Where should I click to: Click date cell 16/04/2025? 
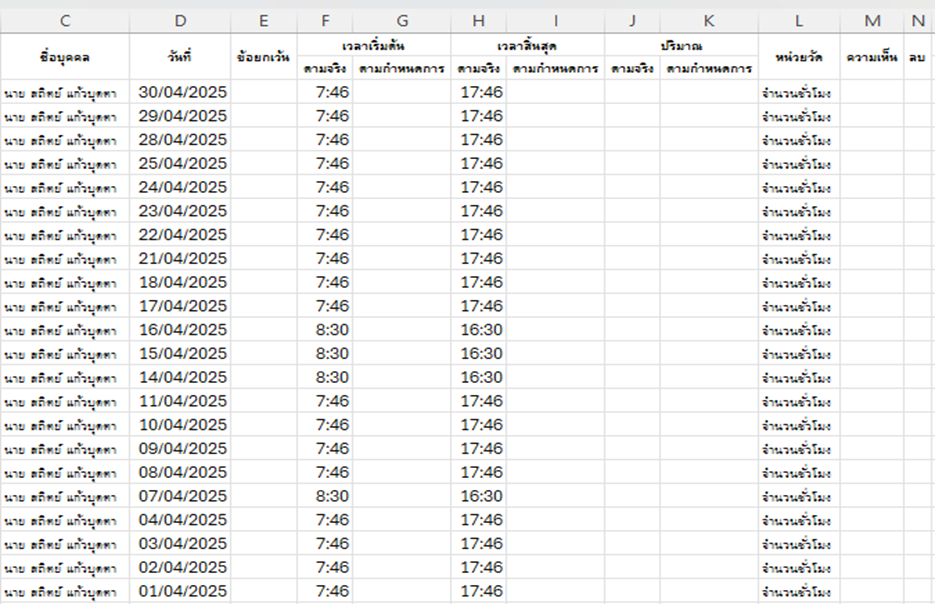(x=183, y=330)
